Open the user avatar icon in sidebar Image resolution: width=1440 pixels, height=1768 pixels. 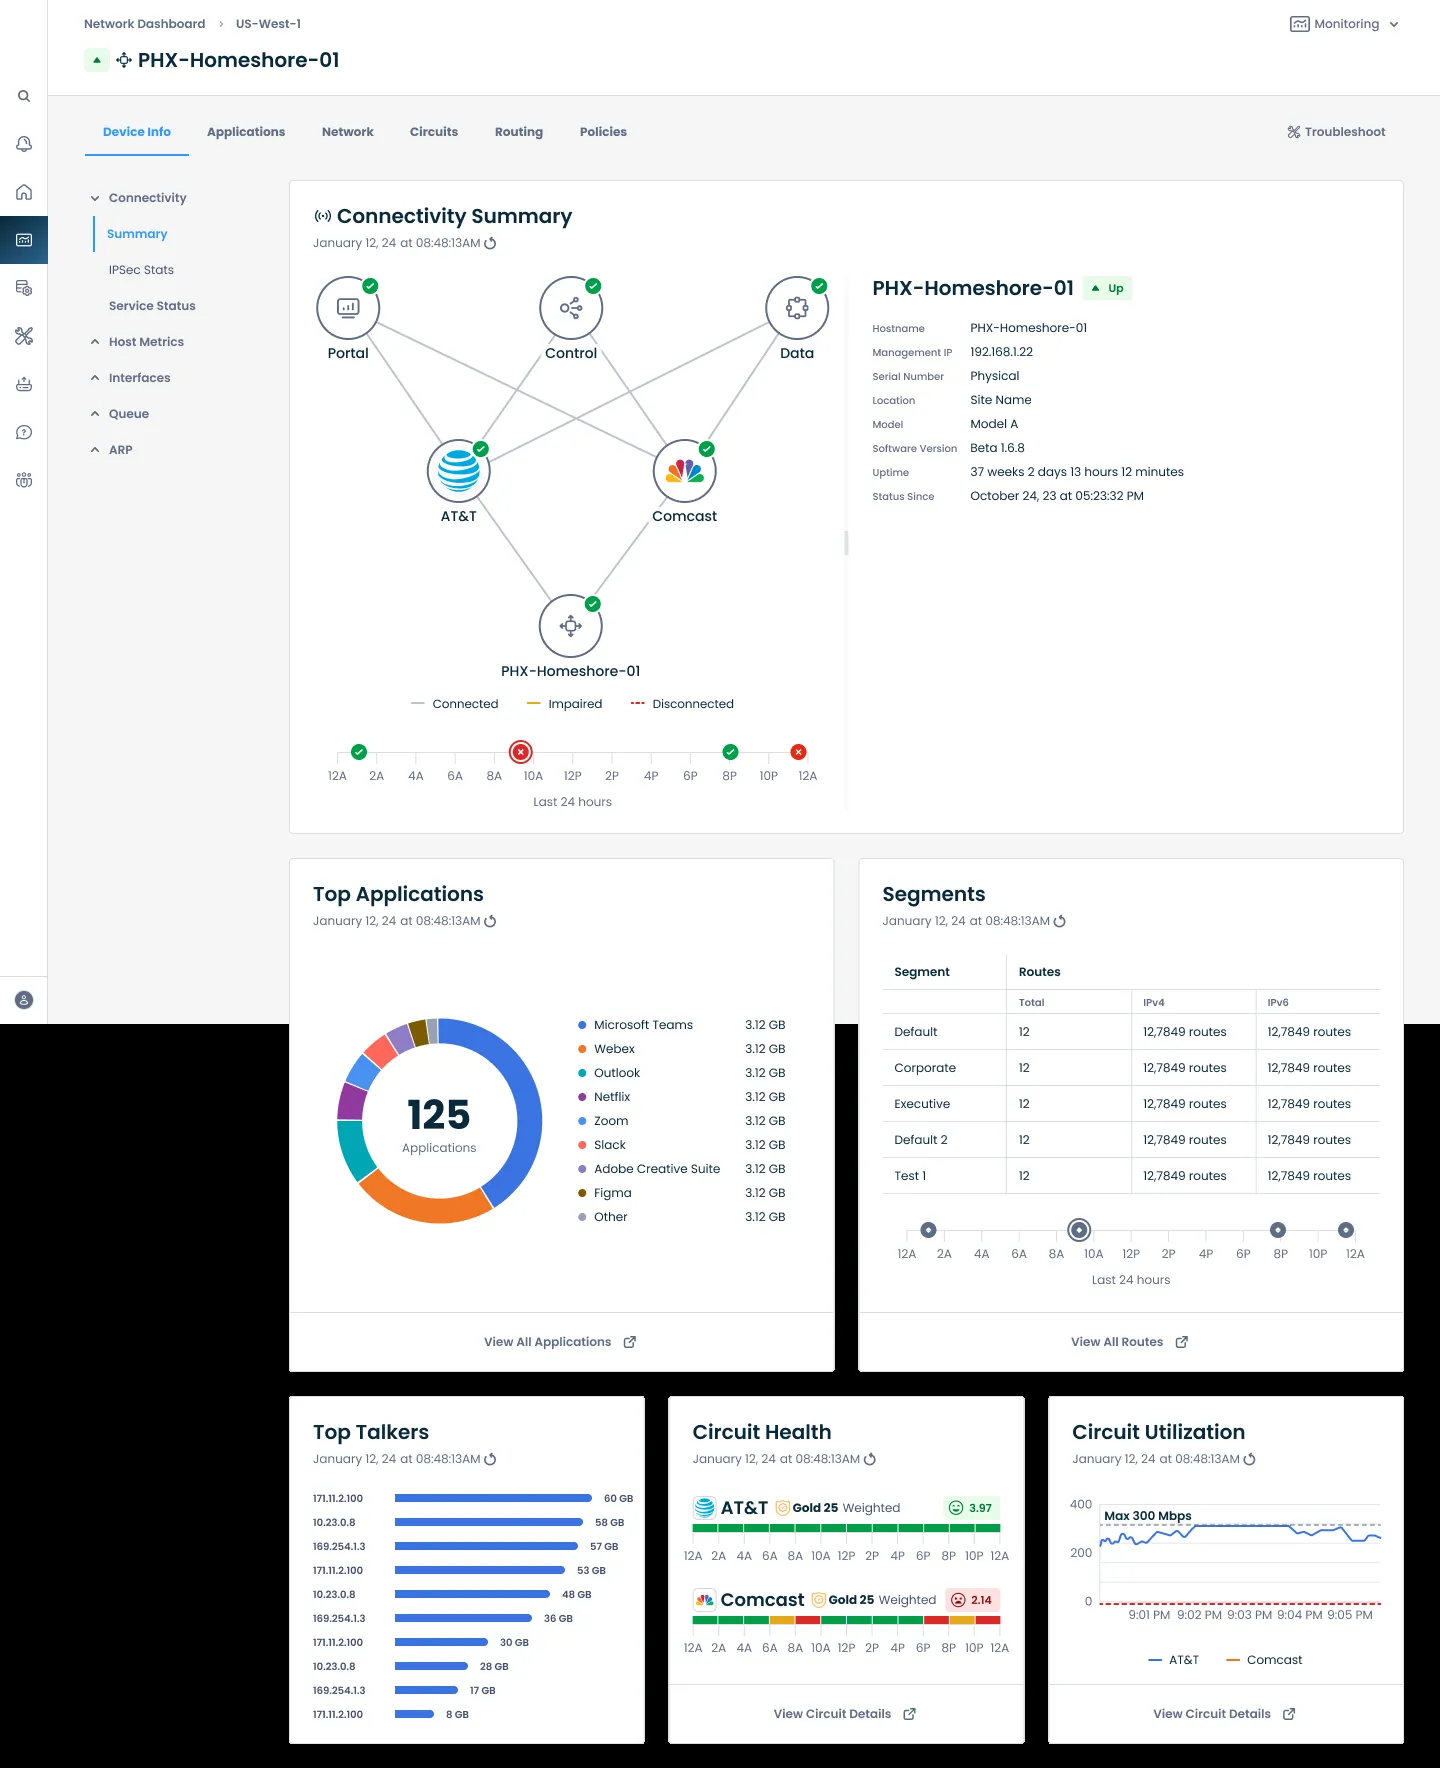point(24,1000)
